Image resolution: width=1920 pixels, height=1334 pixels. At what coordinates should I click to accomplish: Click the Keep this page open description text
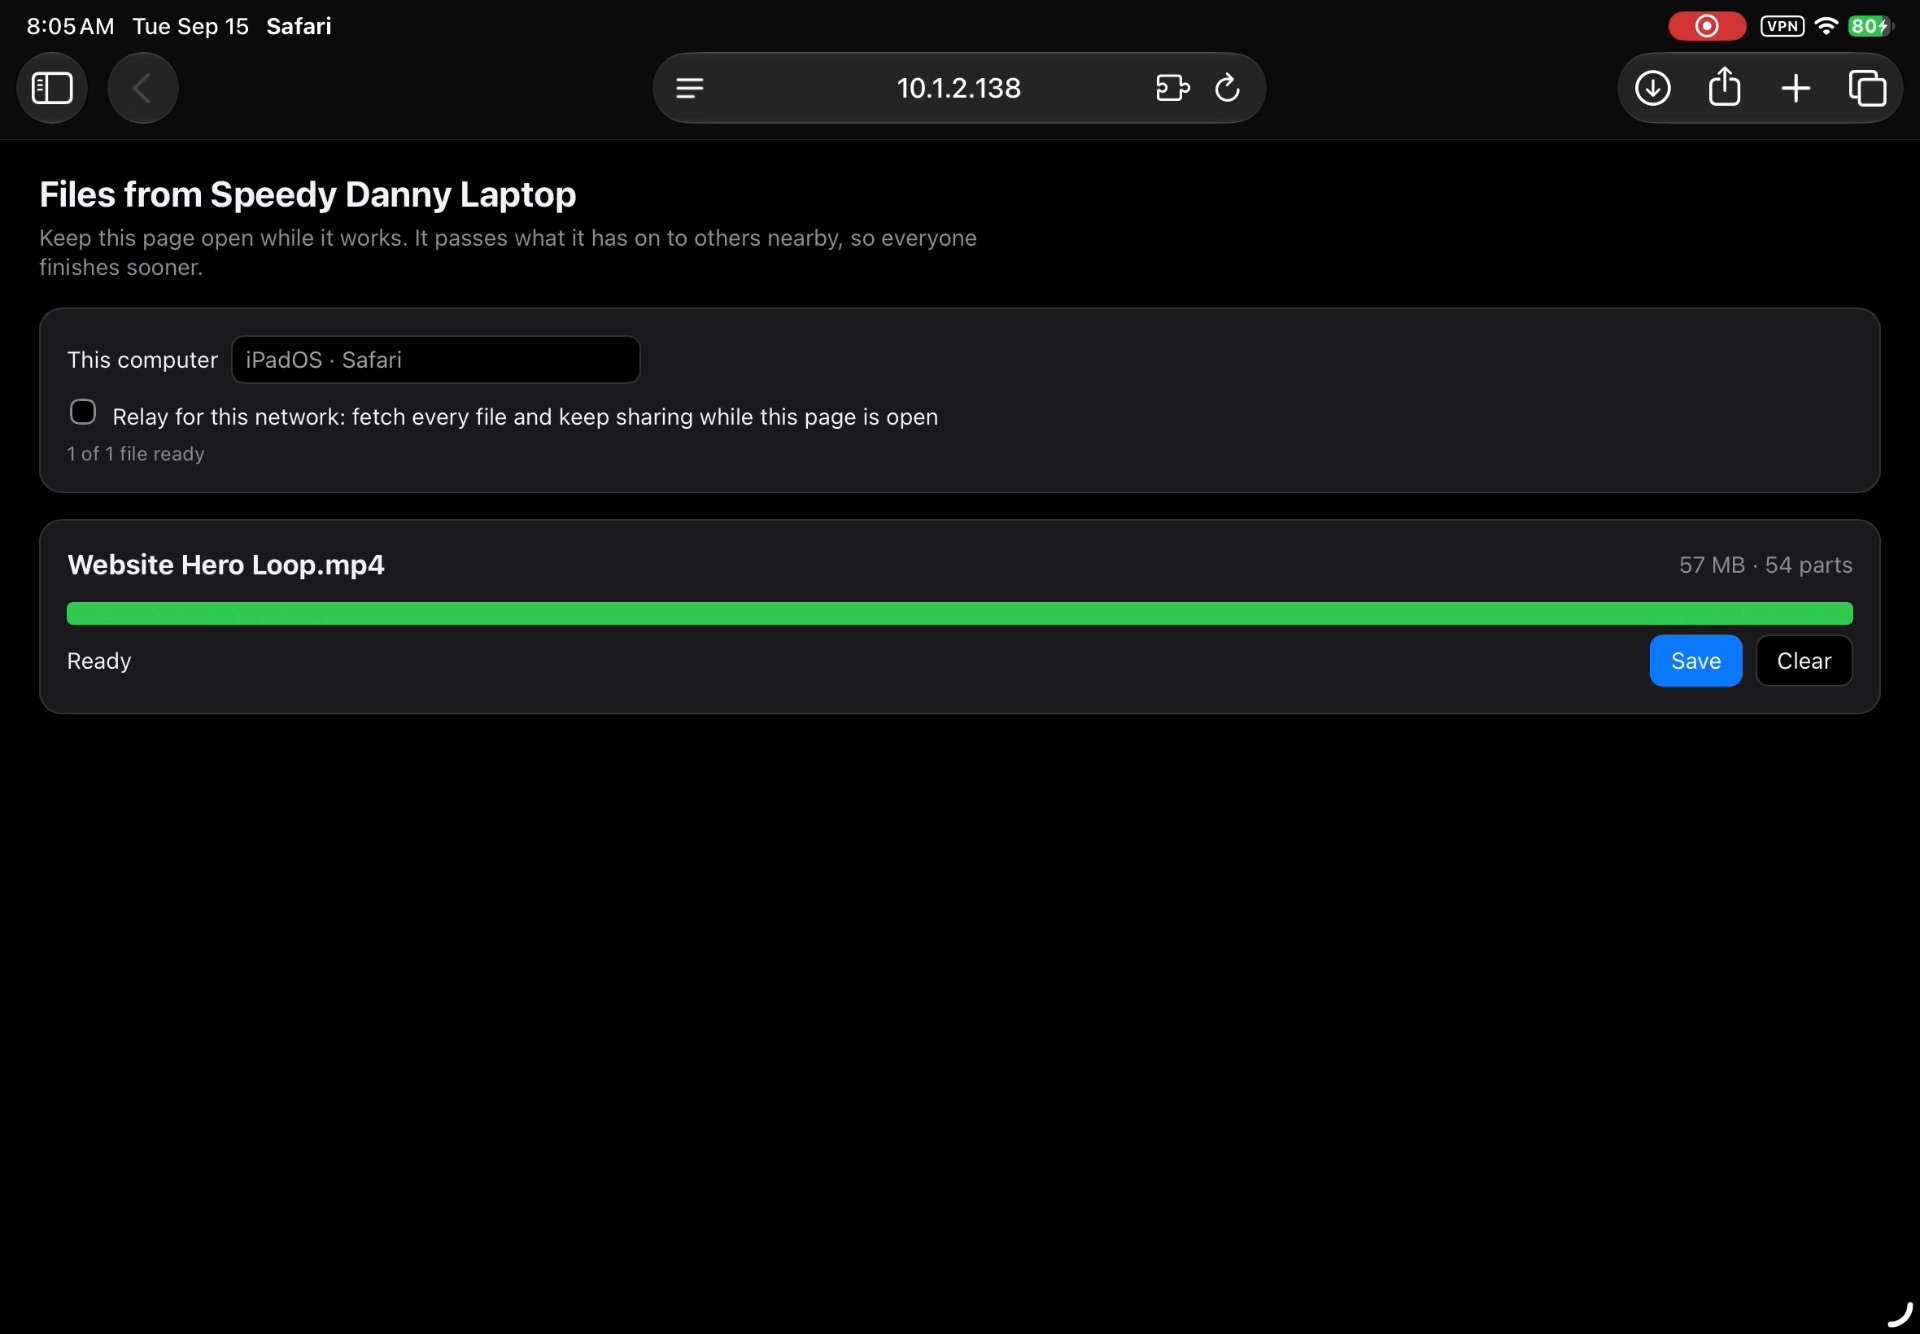508,252
